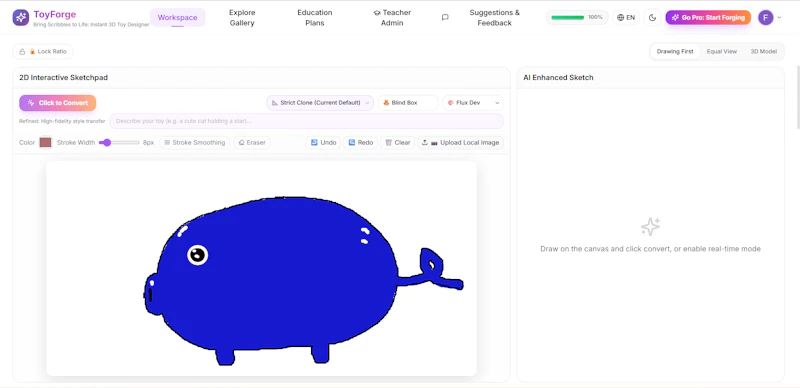Select the Blind Box style
This screenshot has width=800, height=388.
click(x=408, y=103)
